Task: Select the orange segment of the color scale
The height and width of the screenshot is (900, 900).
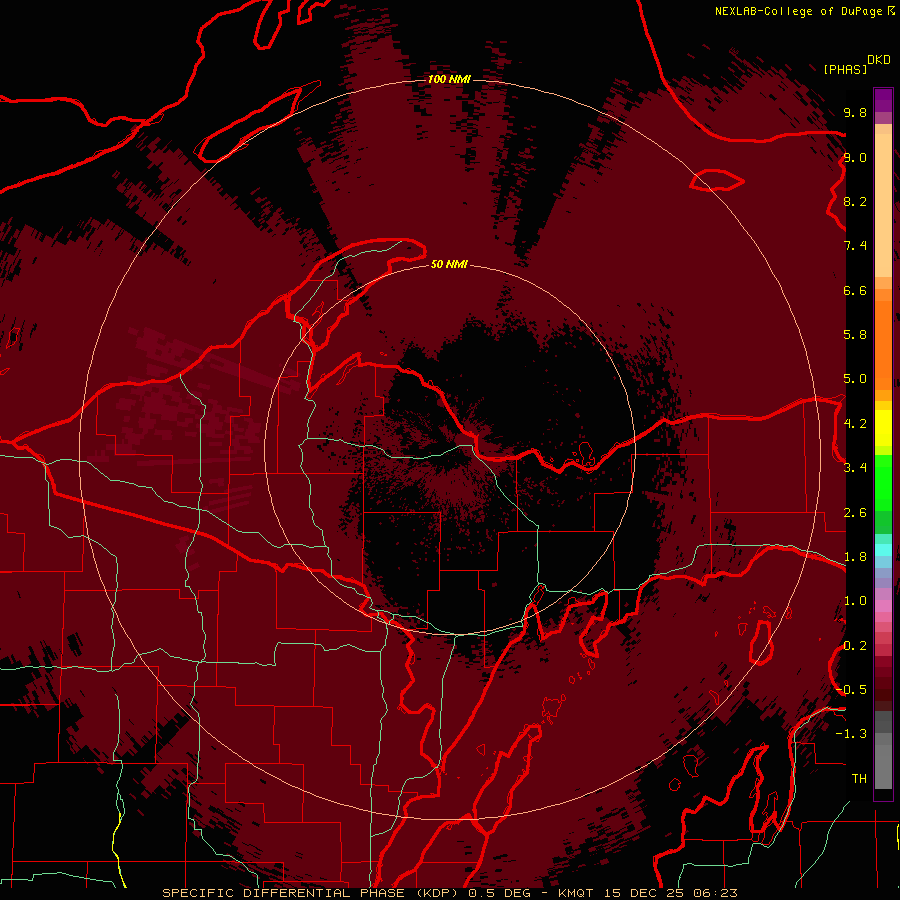Action: 883,345
